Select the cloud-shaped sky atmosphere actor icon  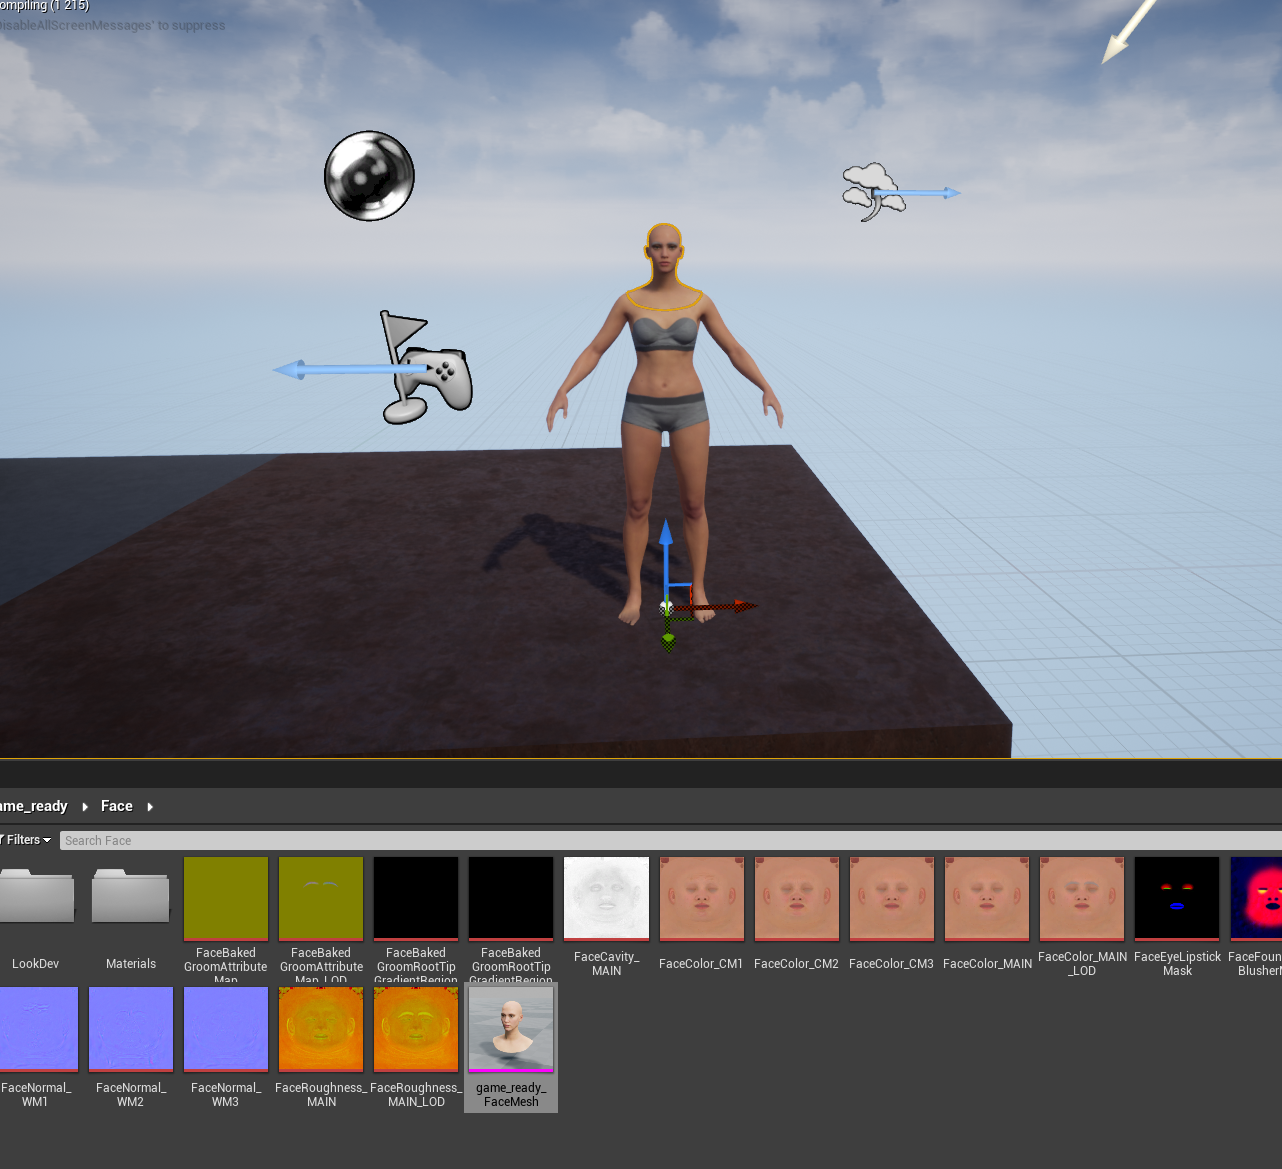point(874,191)
